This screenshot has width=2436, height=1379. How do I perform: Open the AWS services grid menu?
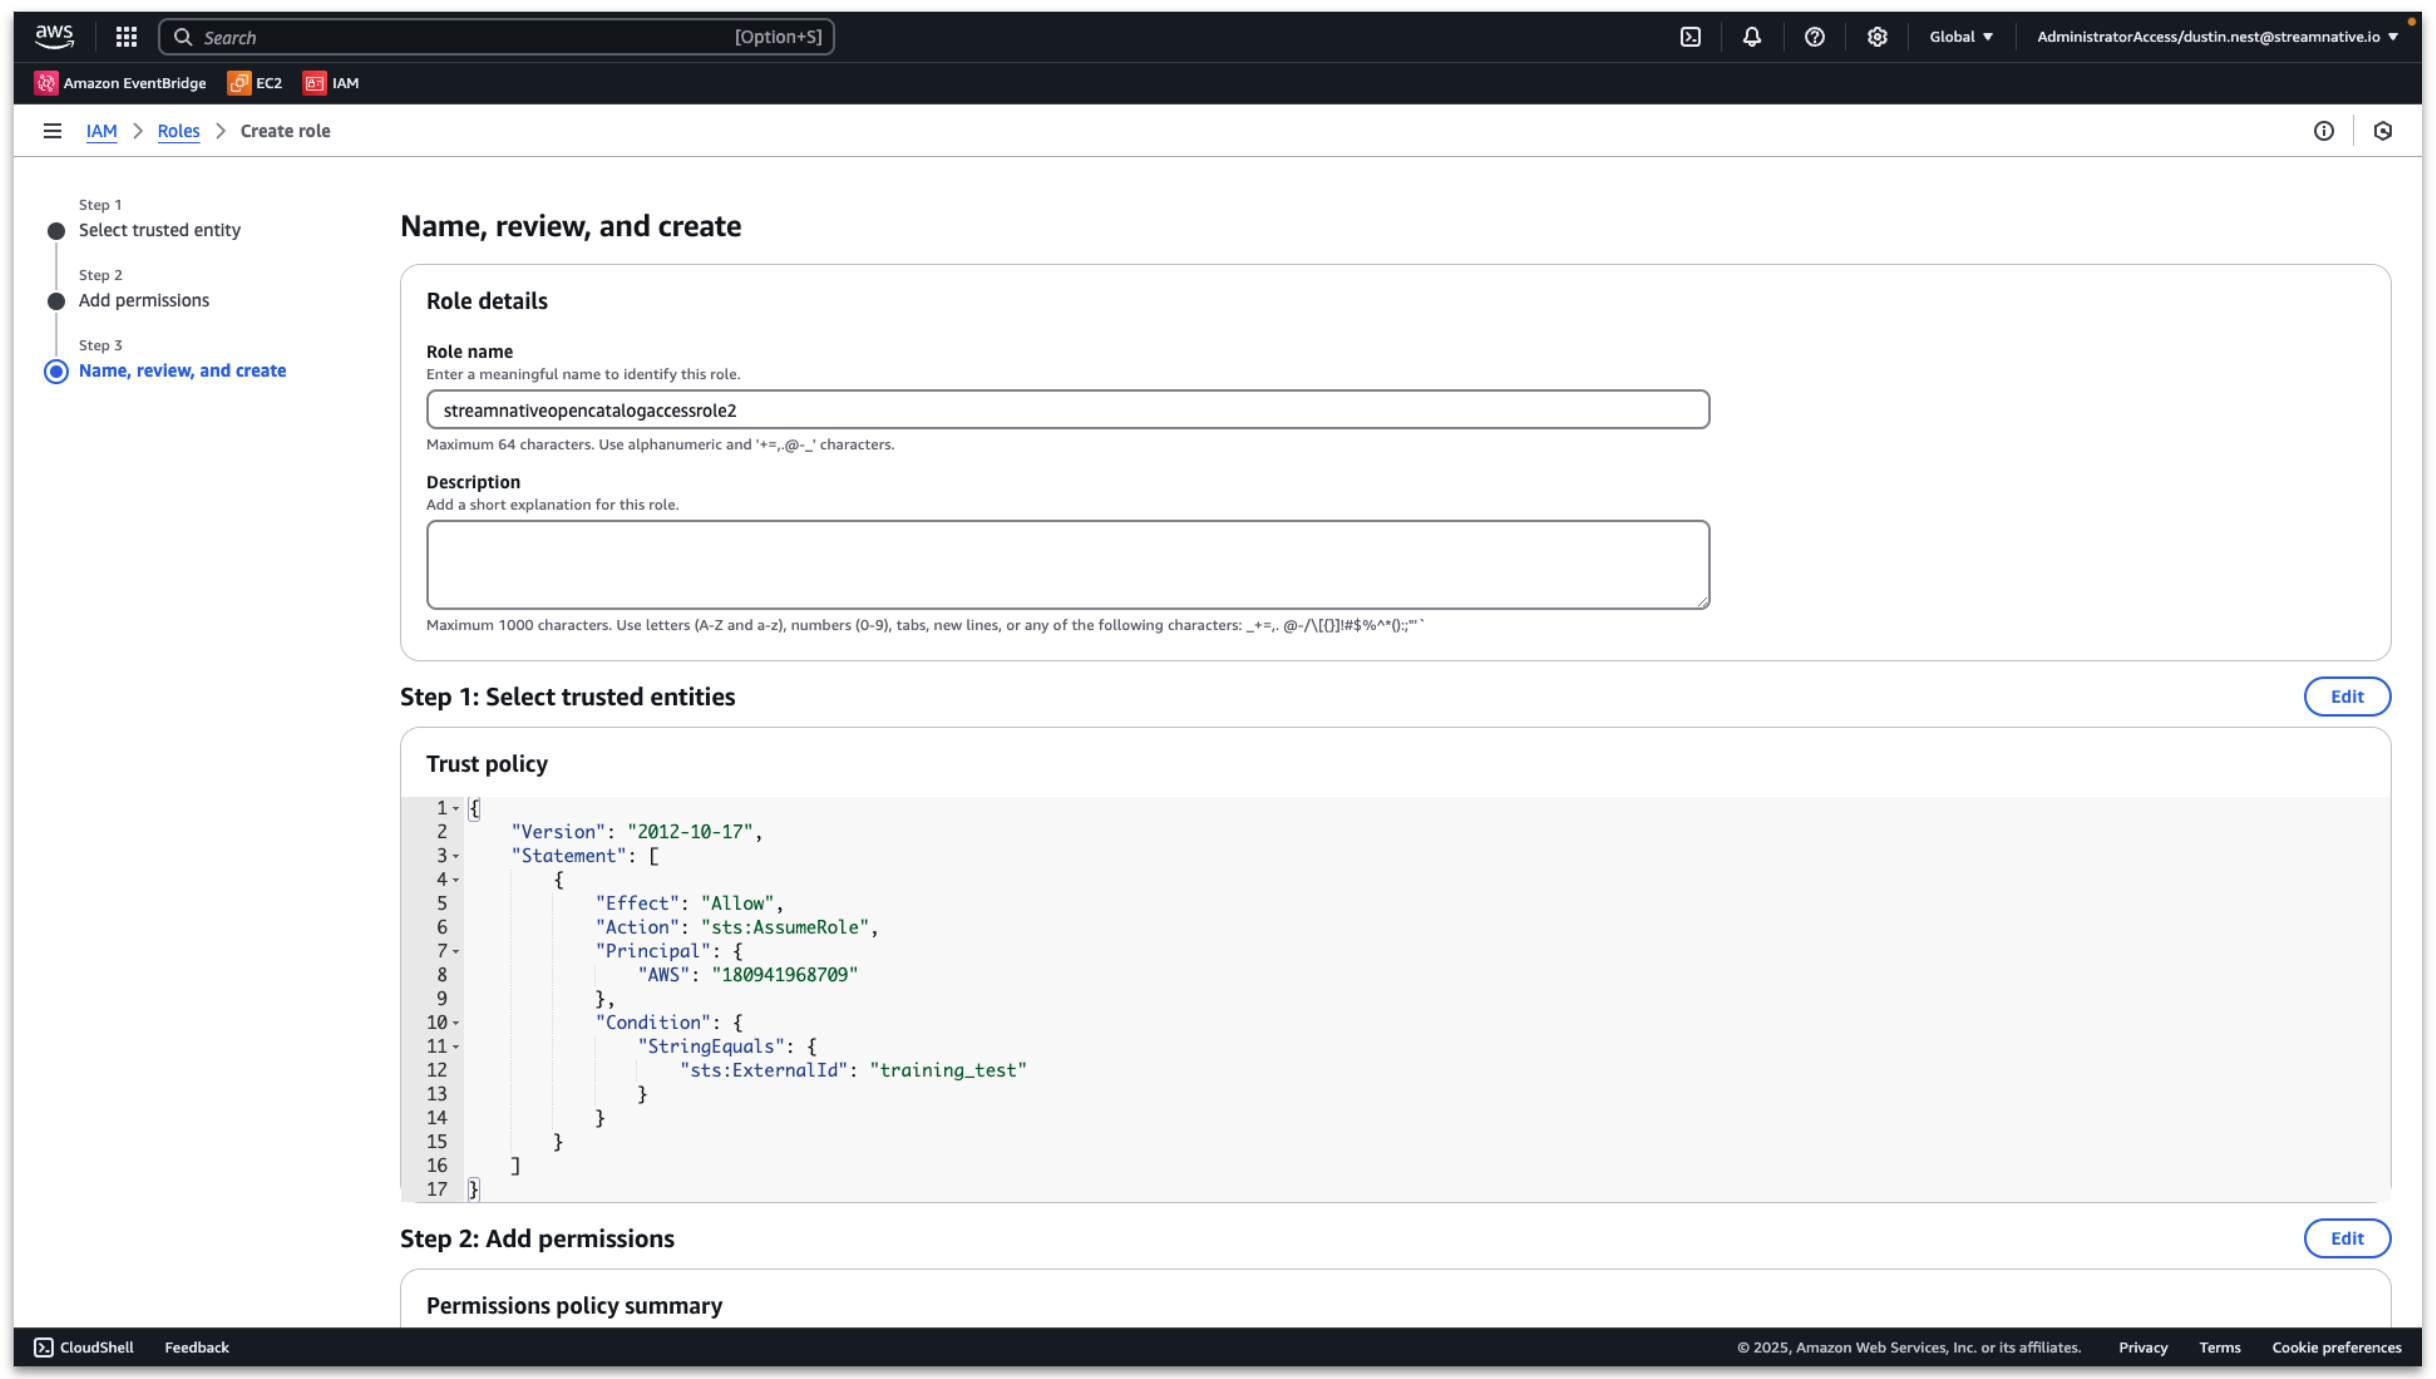(126, 37)
